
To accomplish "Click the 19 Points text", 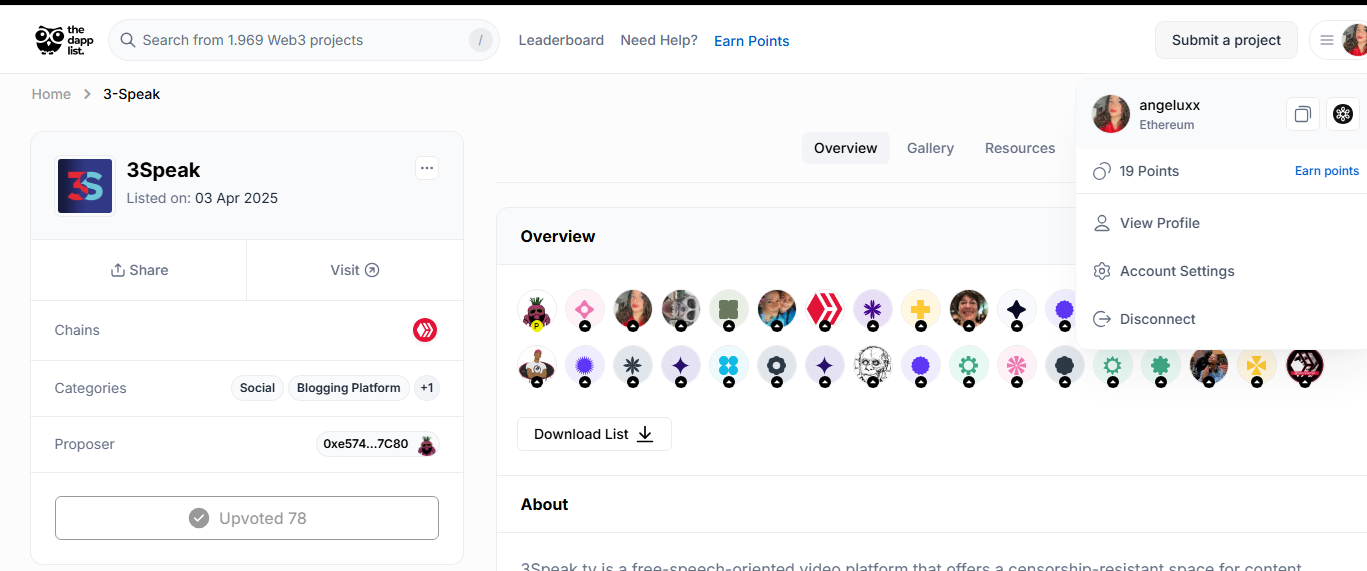I will (x=1149, y=171).
